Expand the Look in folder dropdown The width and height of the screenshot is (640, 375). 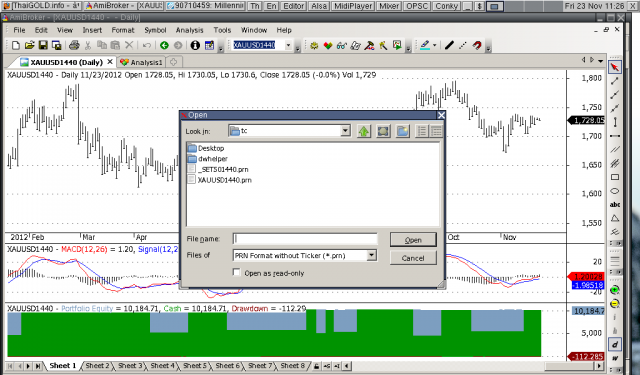(345, 131)
